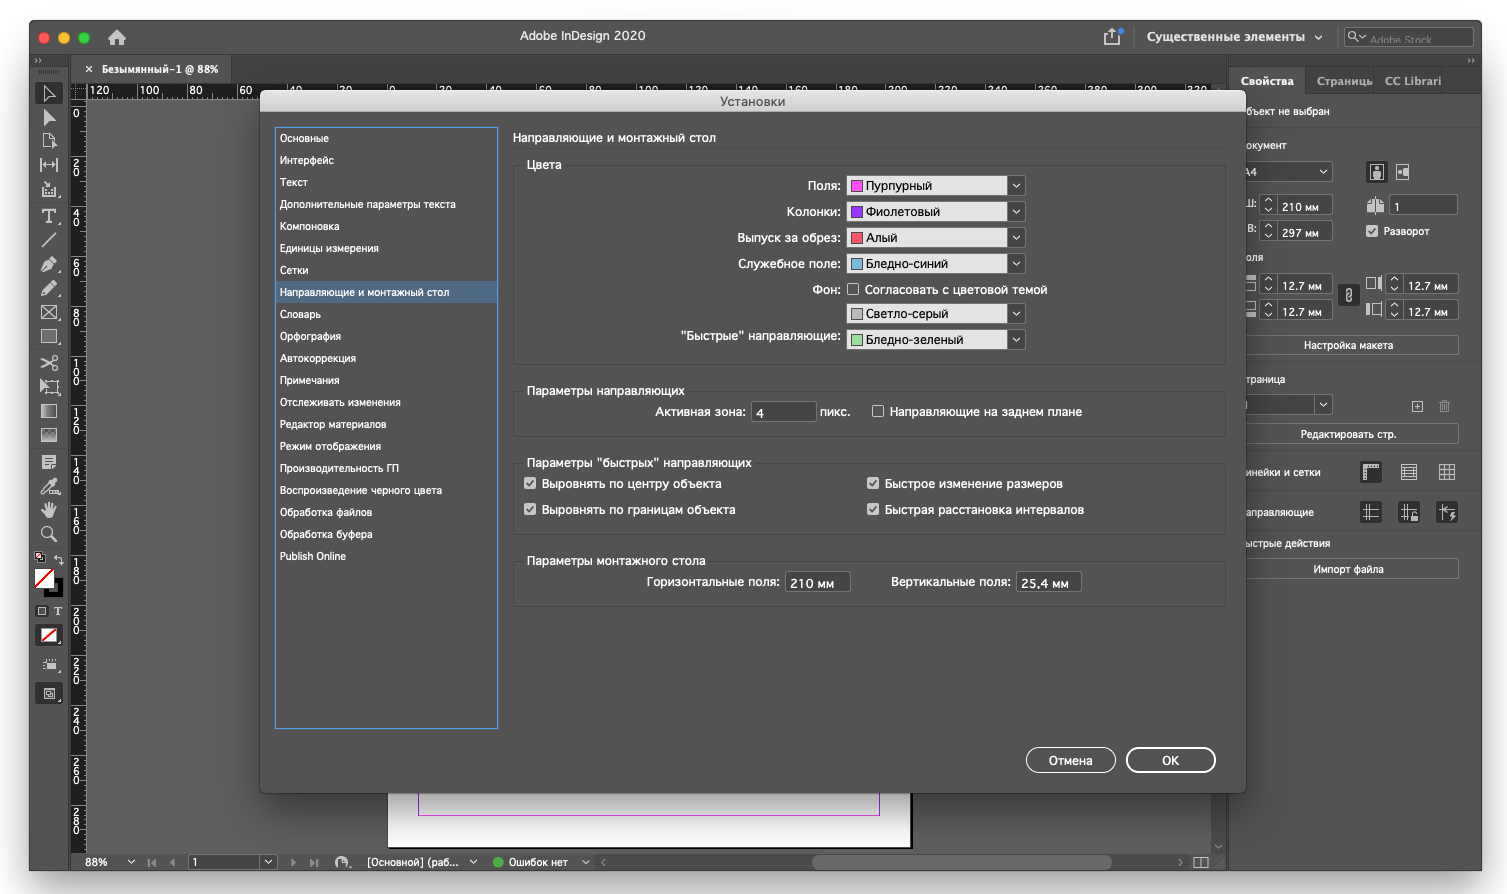Click the OK button
This screenshot has width=1507, height=894.
(1170, 760)
